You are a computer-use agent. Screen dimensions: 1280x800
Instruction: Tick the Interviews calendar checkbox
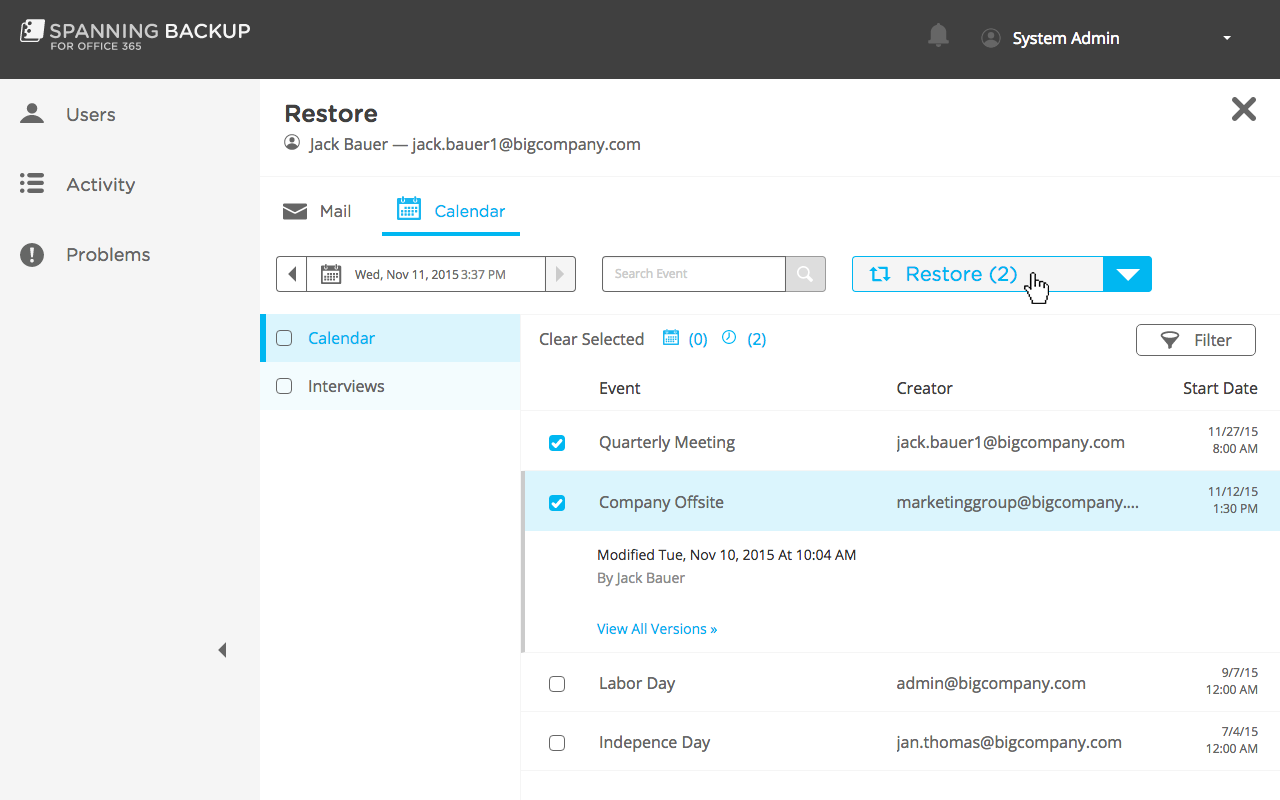click(284, 386)
